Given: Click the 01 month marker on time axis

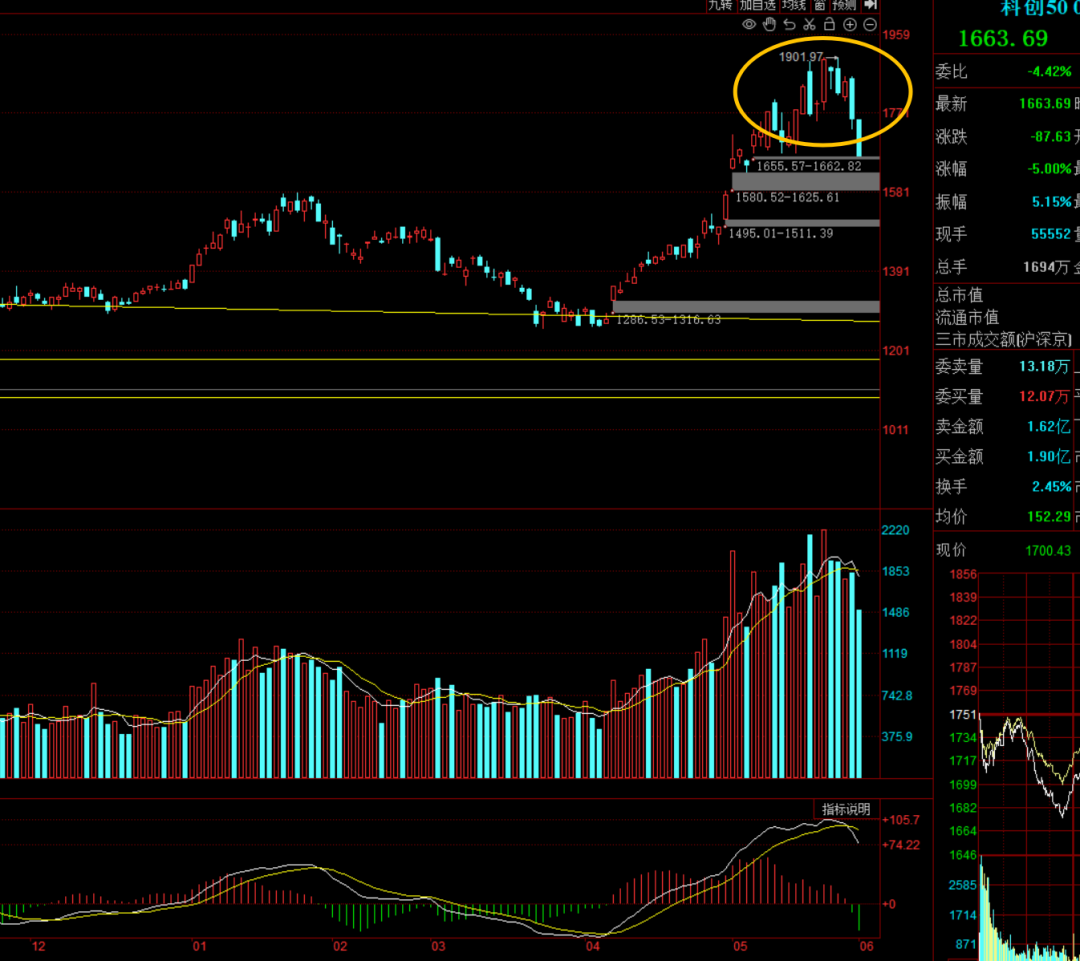Looking at the screenshot, I should [199, 946].
